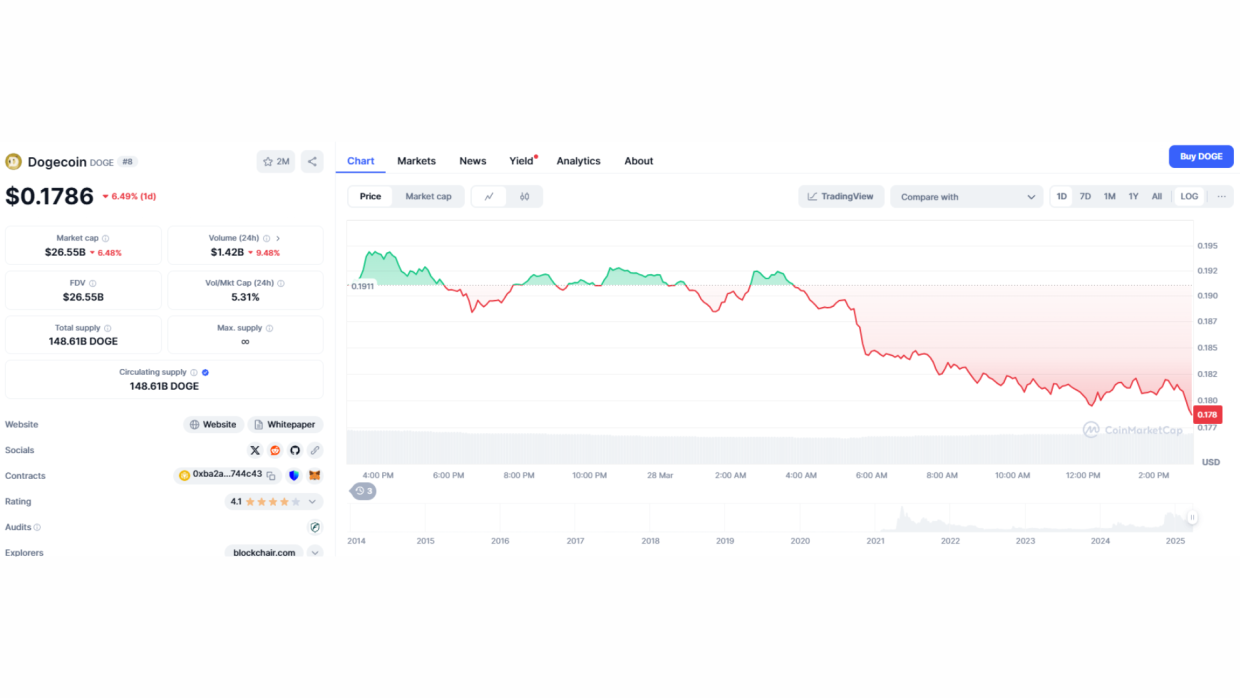Open Dogecoin Reddit social link
The height and width of the screenshot is (698, 1240).
(275, 451)
